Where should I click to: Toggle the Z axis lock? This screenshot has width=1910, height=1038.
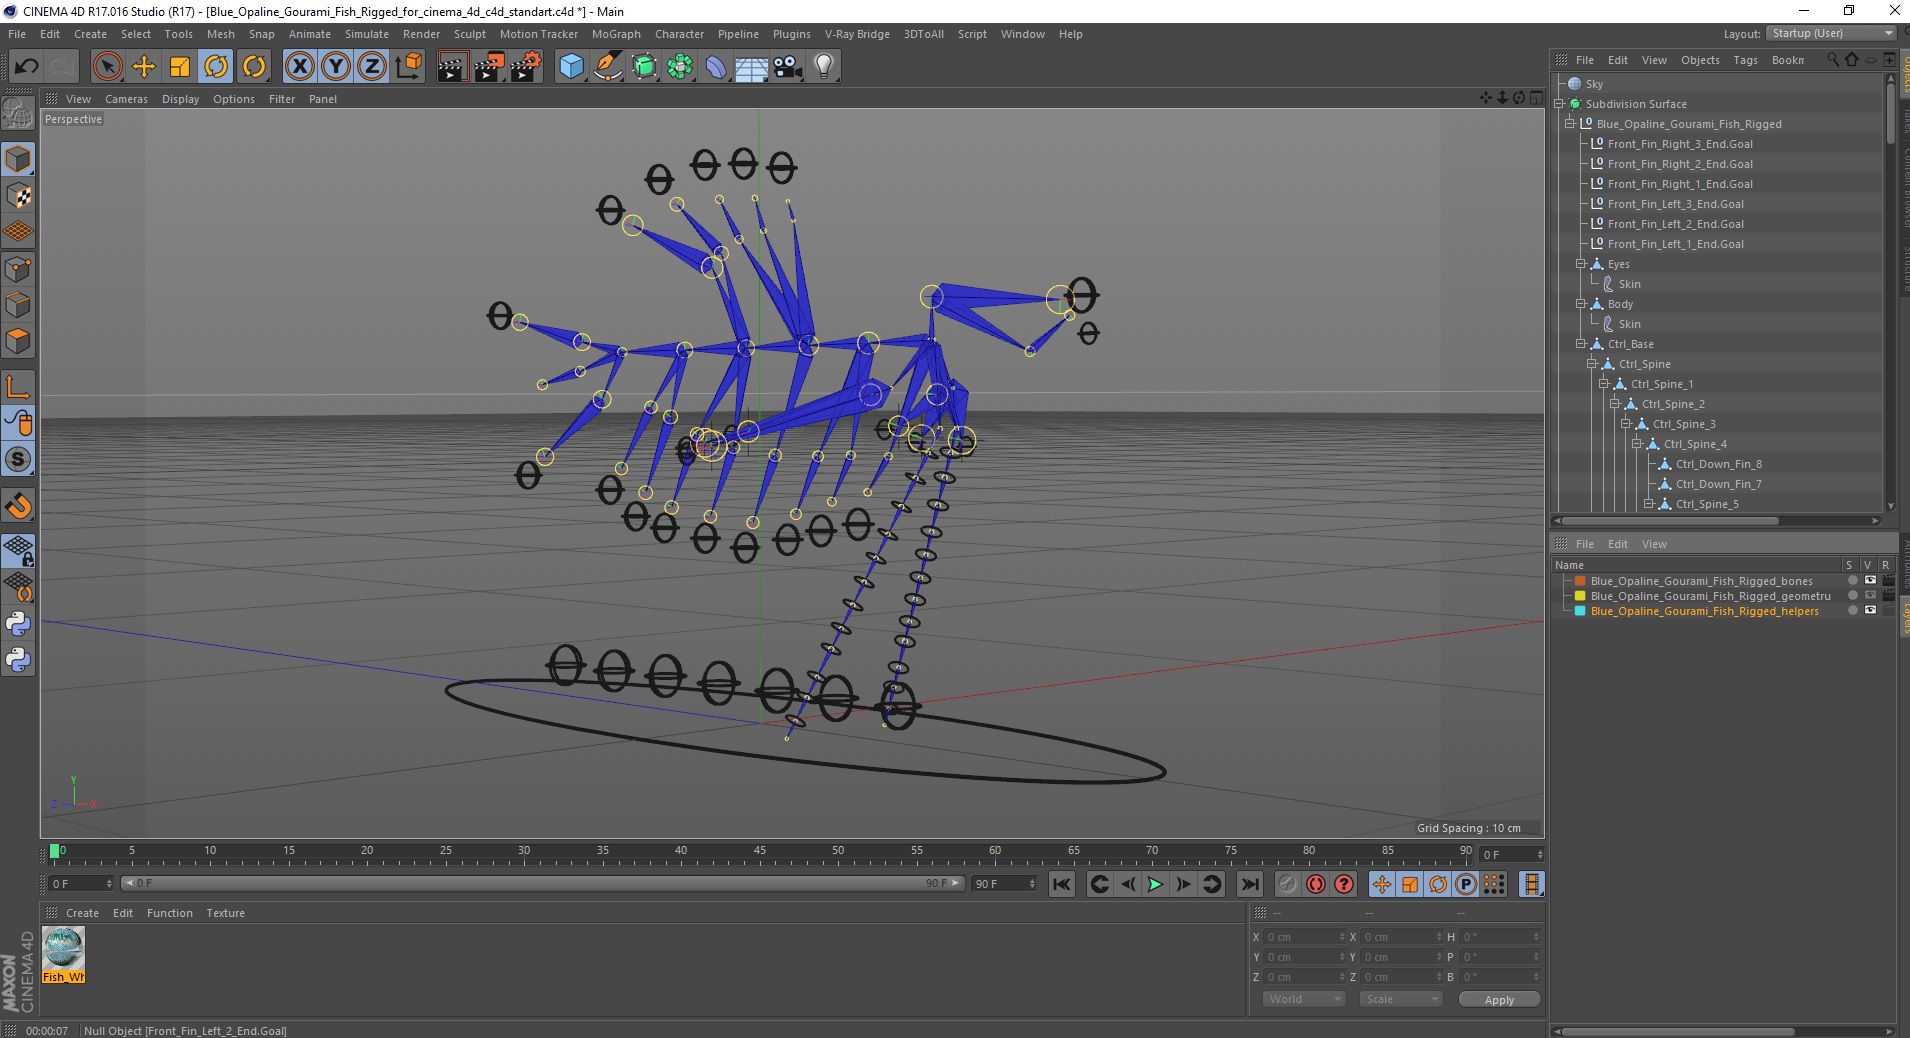coord(372,67)
